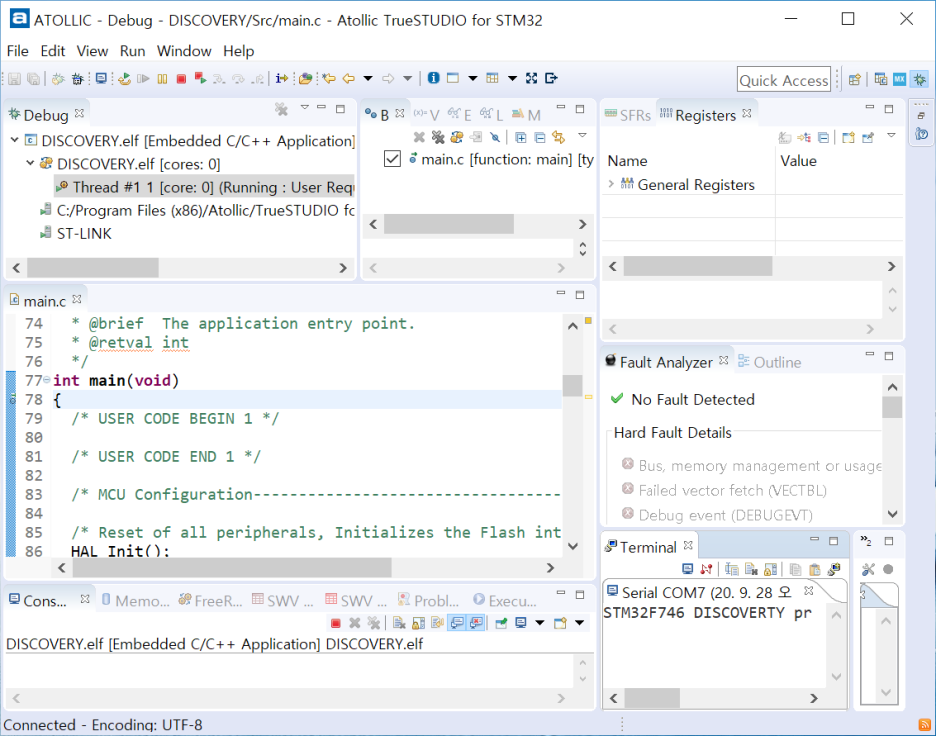
Task: Toggle Pin to Debug Context in Registers view
Action: 868,138
